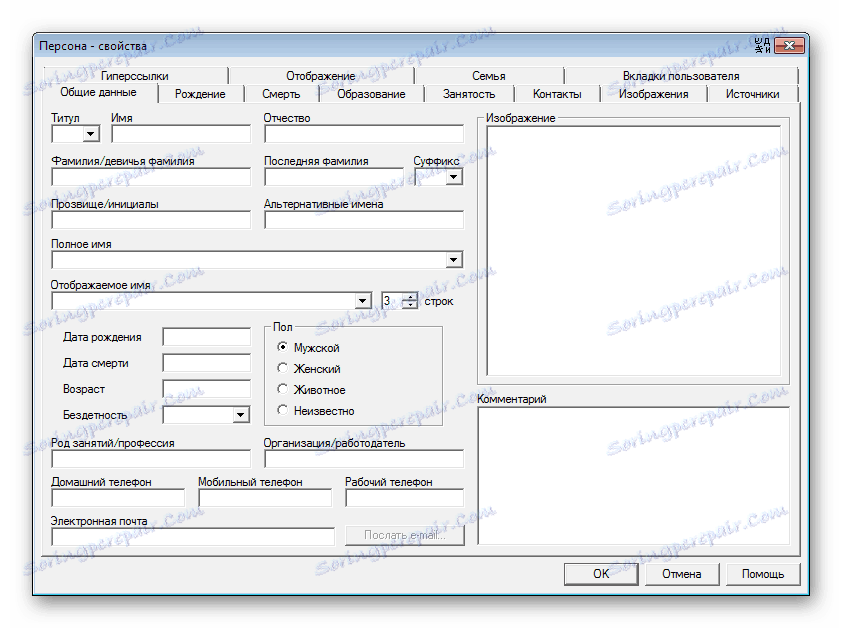842x628 pixels.
Task: Select the Мужской gender radio button
Action: [282, 347]
